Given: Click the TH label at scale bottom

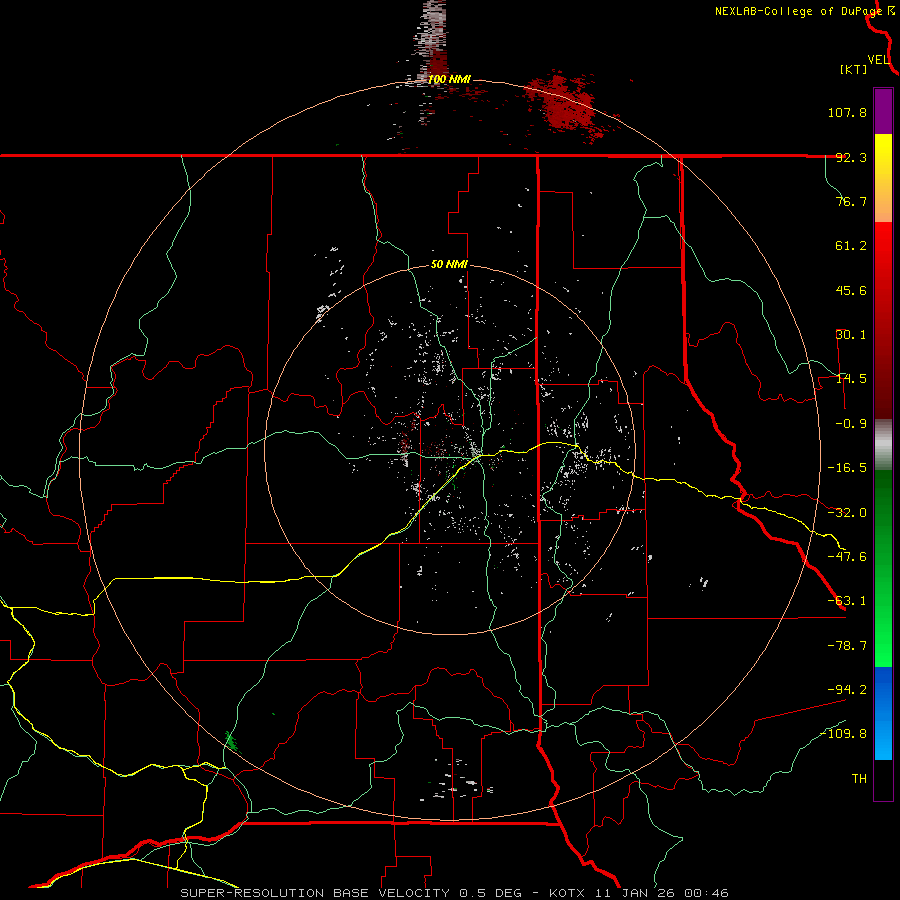Looking at the screenshot, I should [859, 779].
